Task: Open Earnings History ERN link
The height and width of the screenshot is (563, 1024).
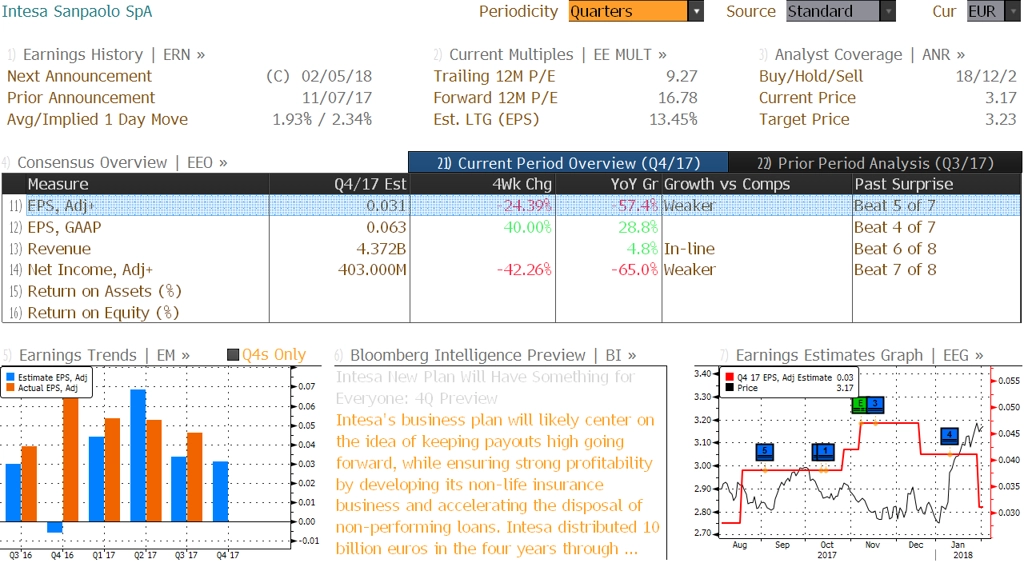Action: click(x=114, y=54)
